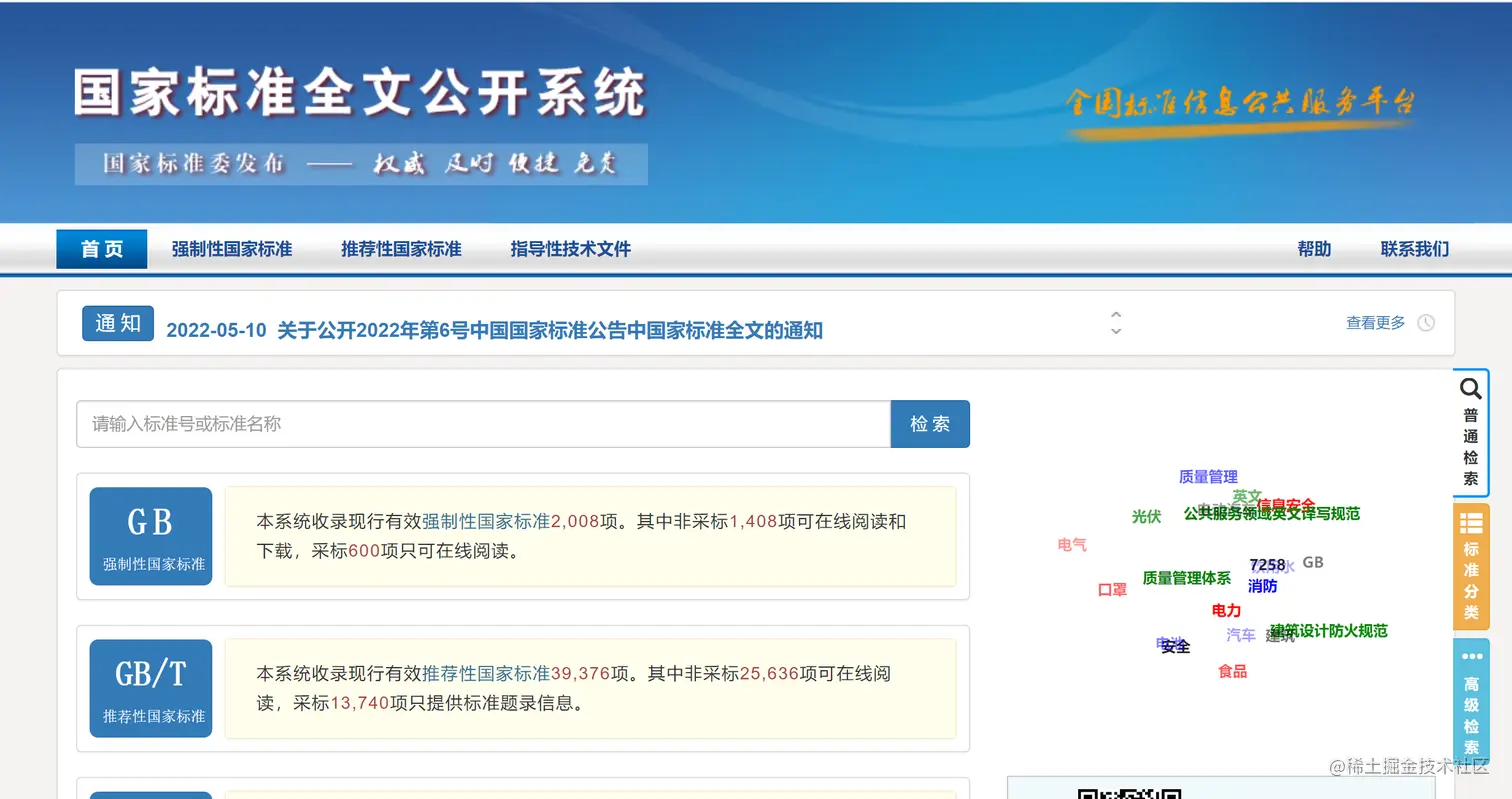1512x799 pixels.
Task: Open 标准分类 orange list-icon sidebar tab
Action: [1470, 566]
